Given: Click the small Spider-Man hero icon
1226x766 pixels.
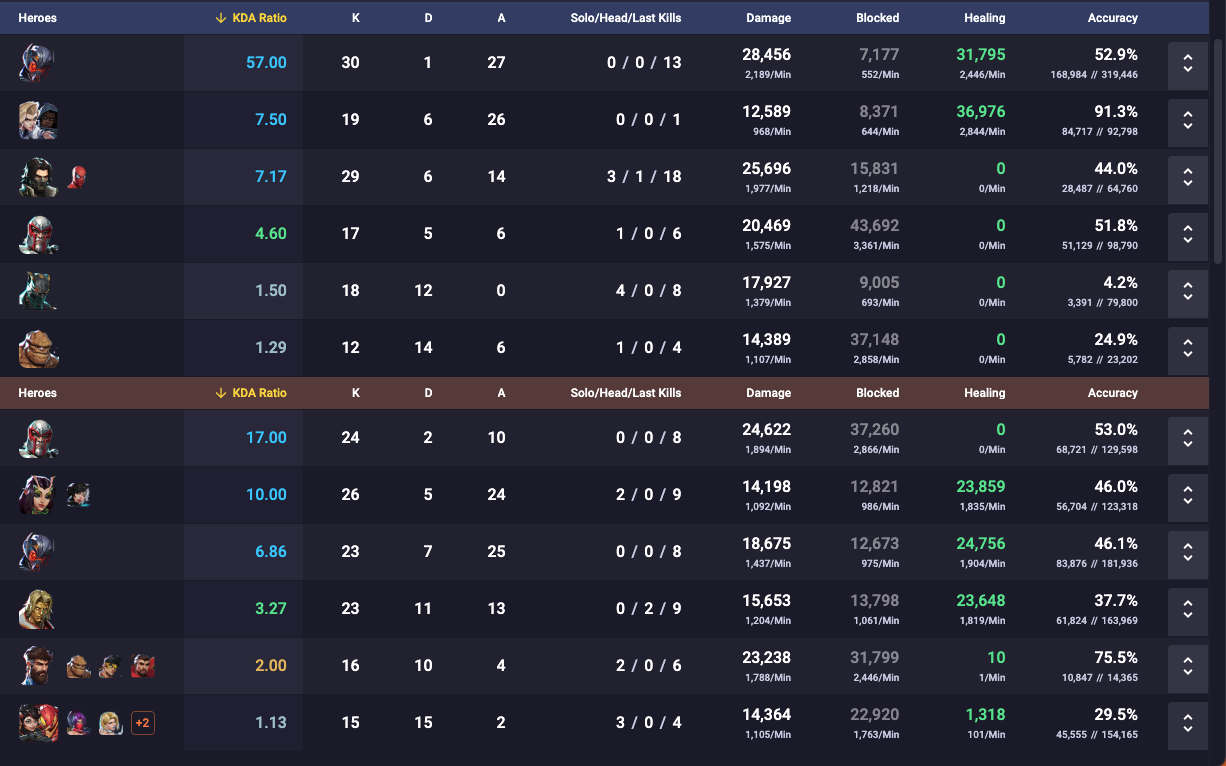Looking at the screenshot, I should pos(78,178).
